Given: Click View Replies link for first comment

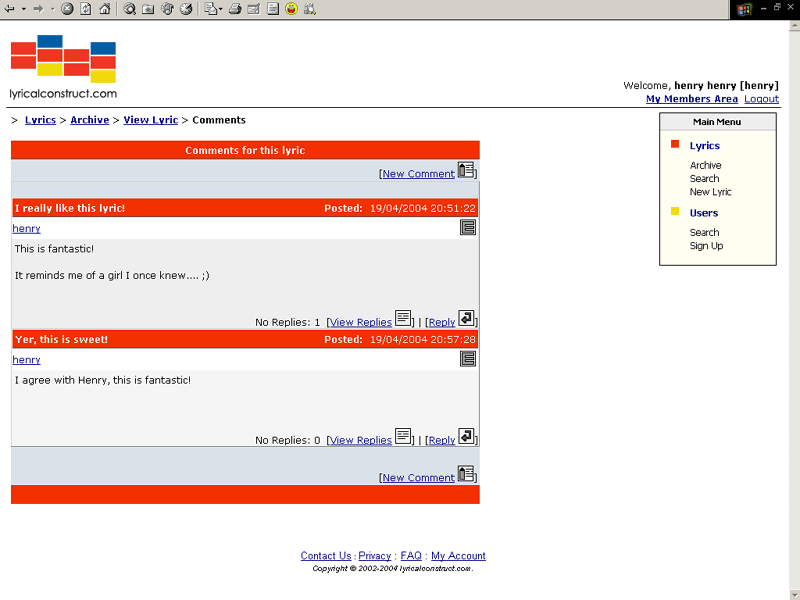Looking at the screenshot, I should pyautogui.click(x=361, y=322).
